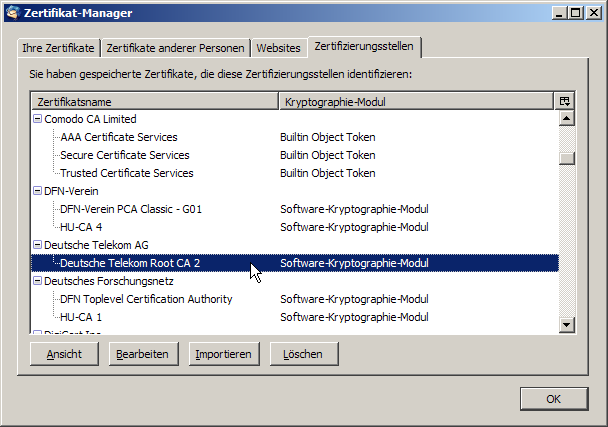Image resolution: width=608 pixels, height=427 pixels.
Task: Collapse the Comodo CA Limited group
Action: [x=37, y=119]
